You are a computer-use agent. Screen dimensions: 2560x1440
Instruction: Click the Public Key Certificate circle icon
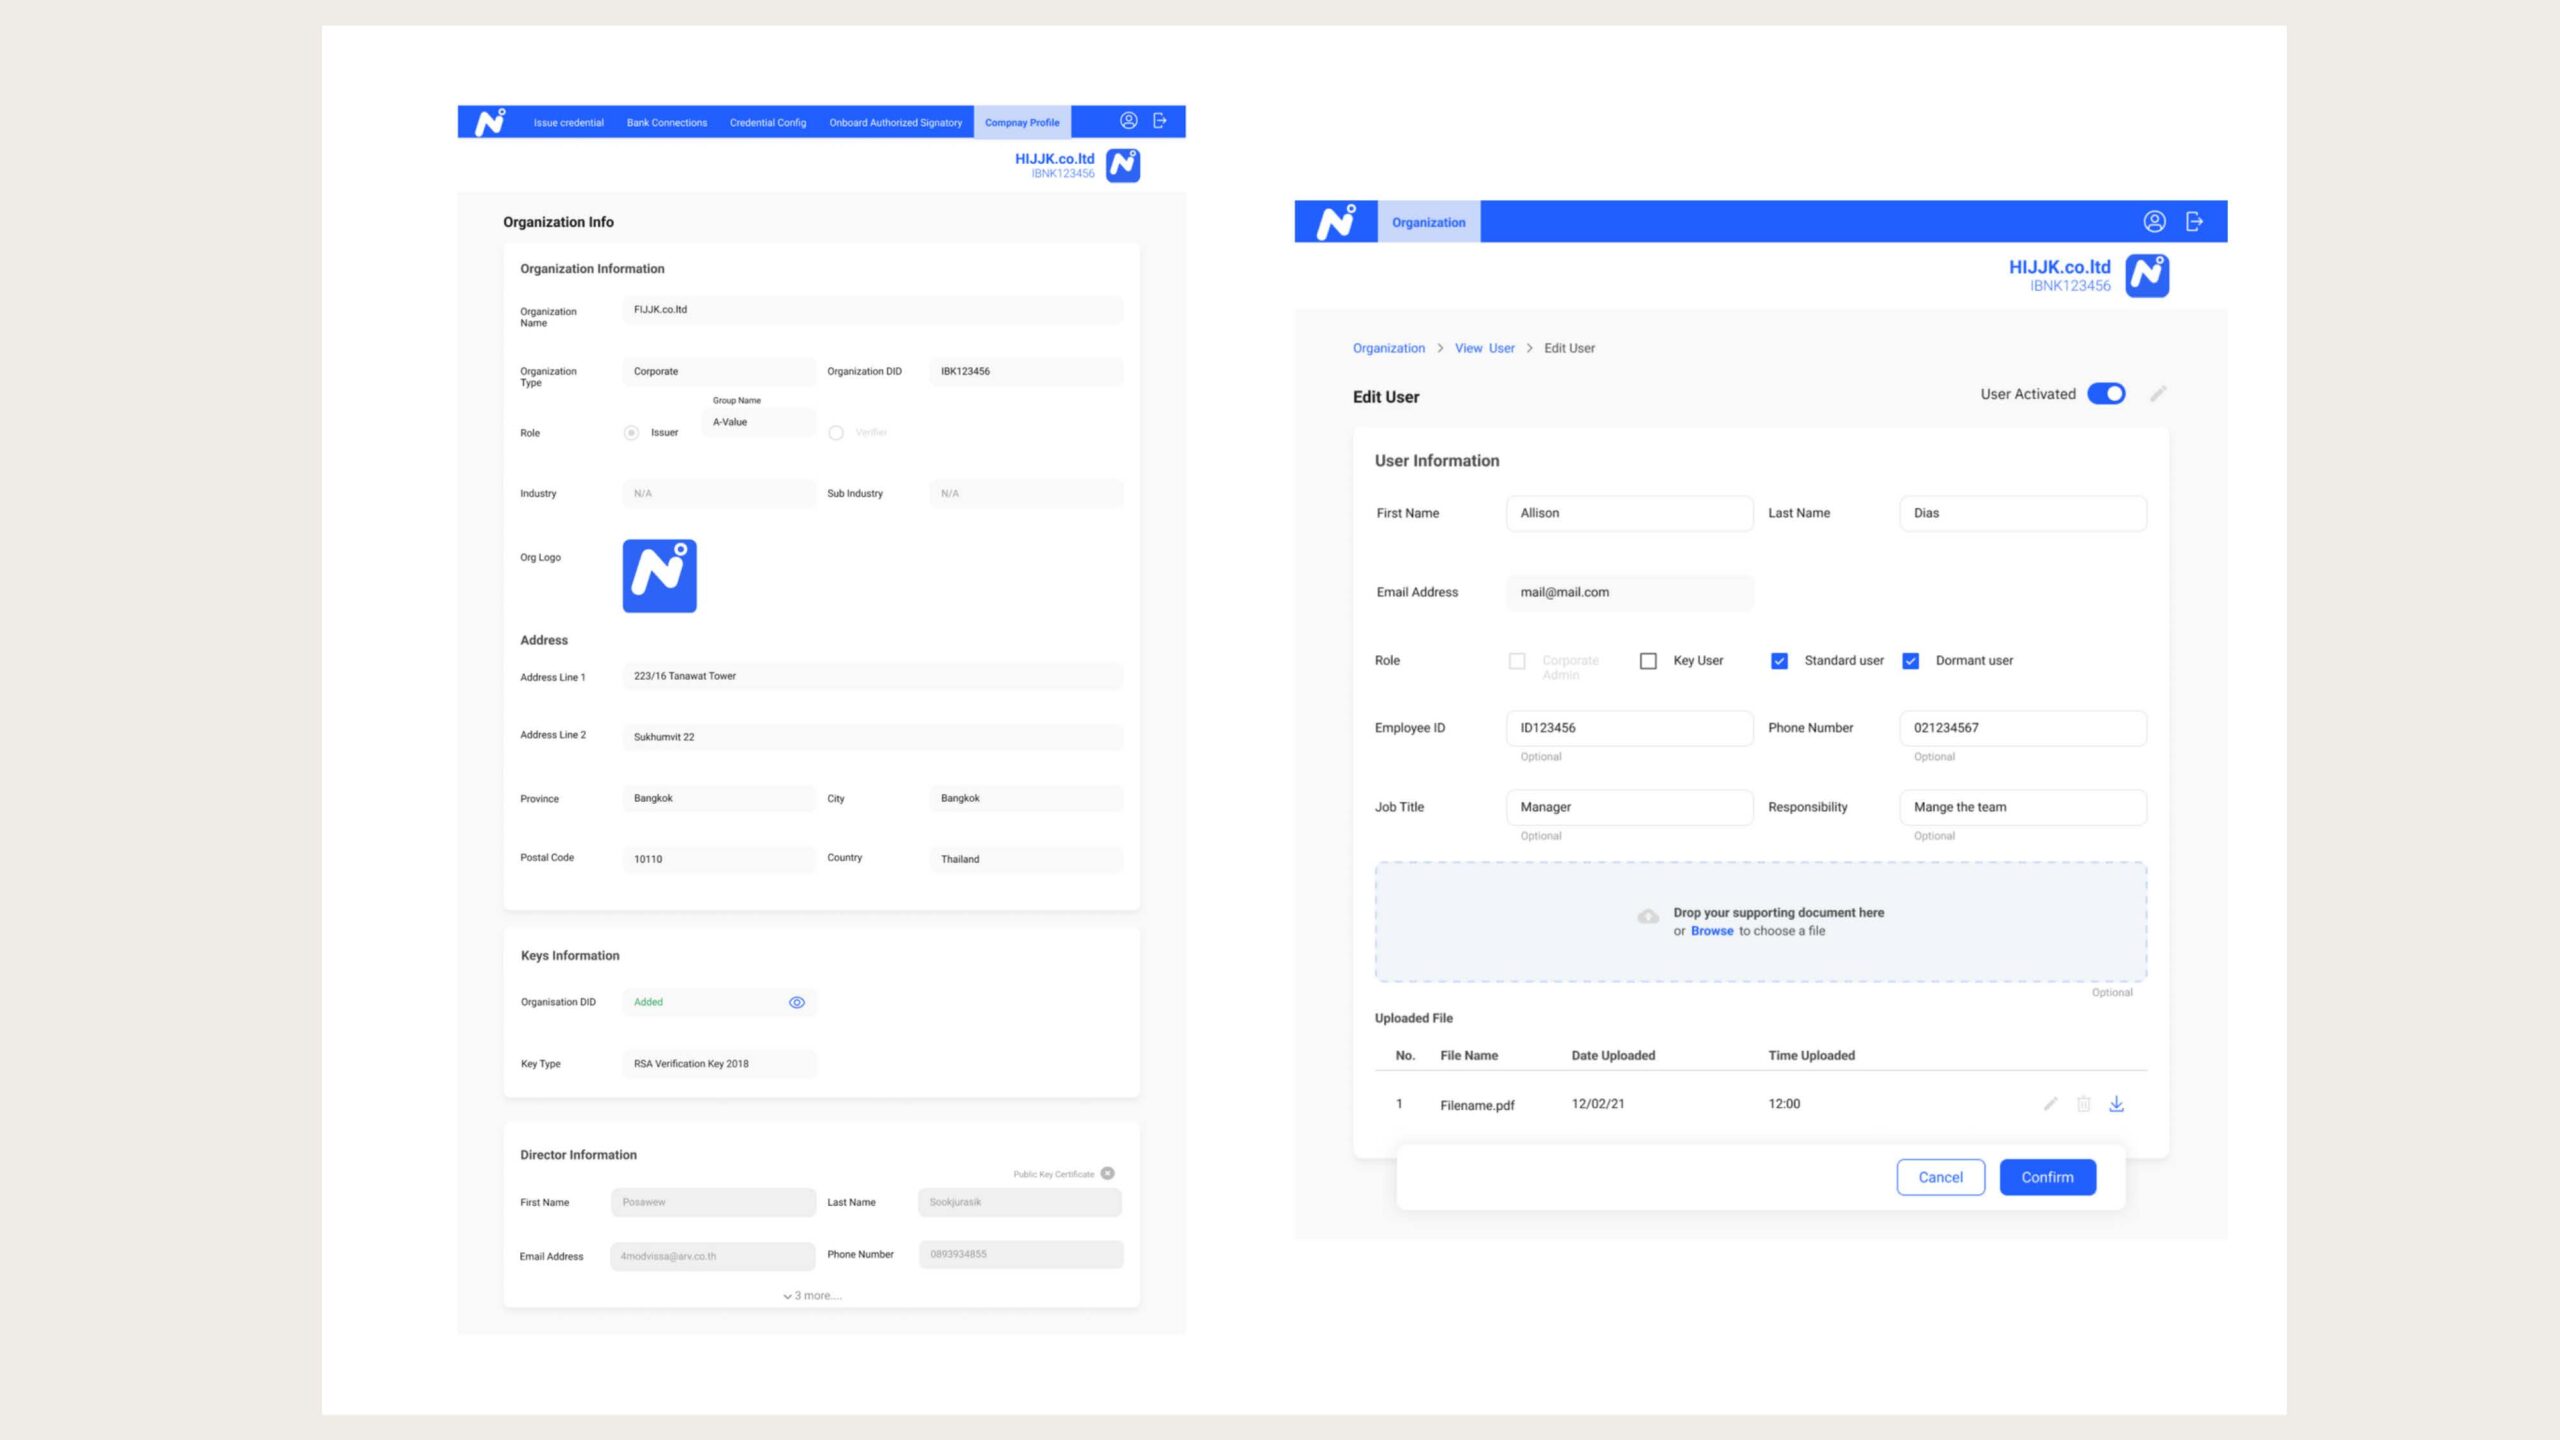pos(1107,1173)
